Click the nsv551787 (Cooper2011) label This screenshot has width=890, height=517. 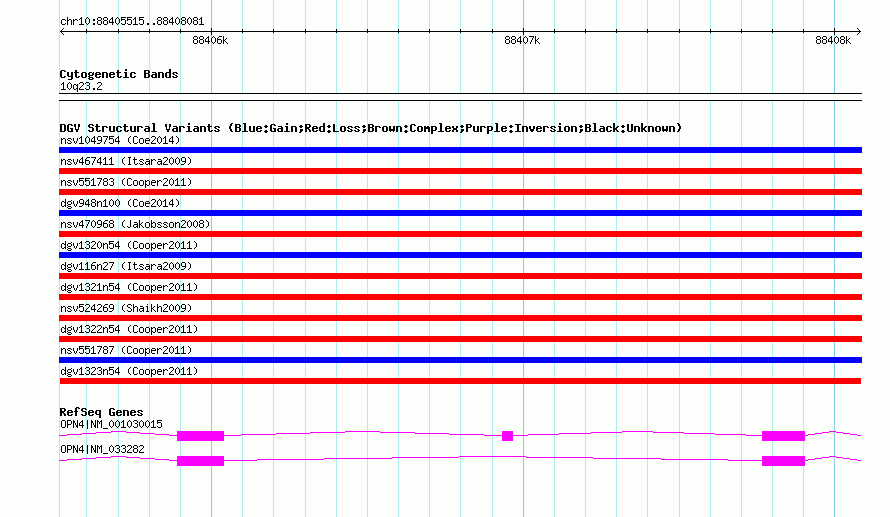point(126,350)
